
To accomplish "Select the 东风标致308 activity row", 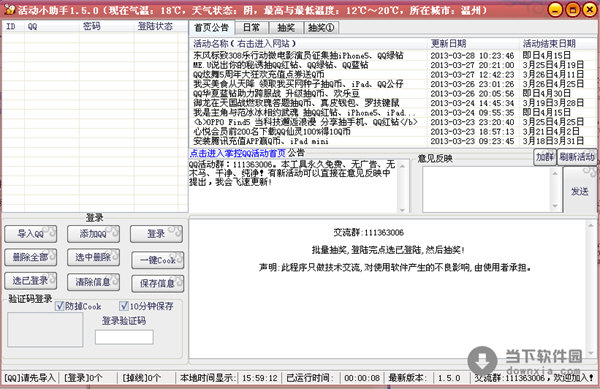I will tap(393, 55).
